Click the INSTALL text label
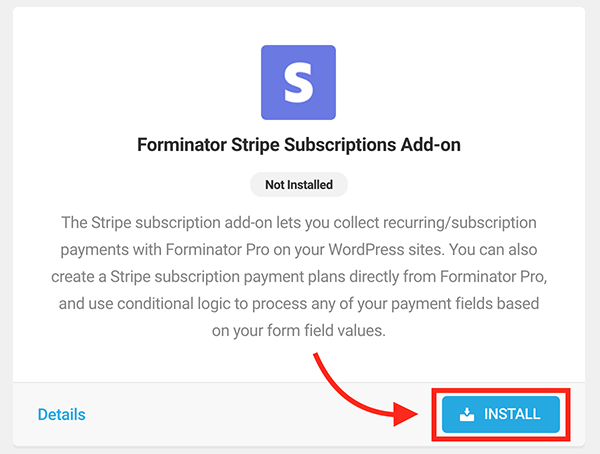This screenshot has height=454, width=600. coord(512,414)
